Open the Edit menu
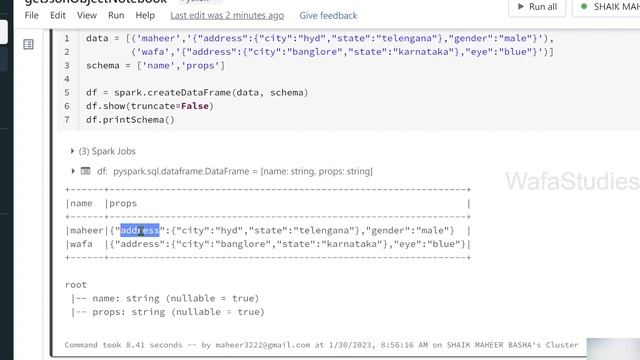Screen dimensions: 640x360 58,16
